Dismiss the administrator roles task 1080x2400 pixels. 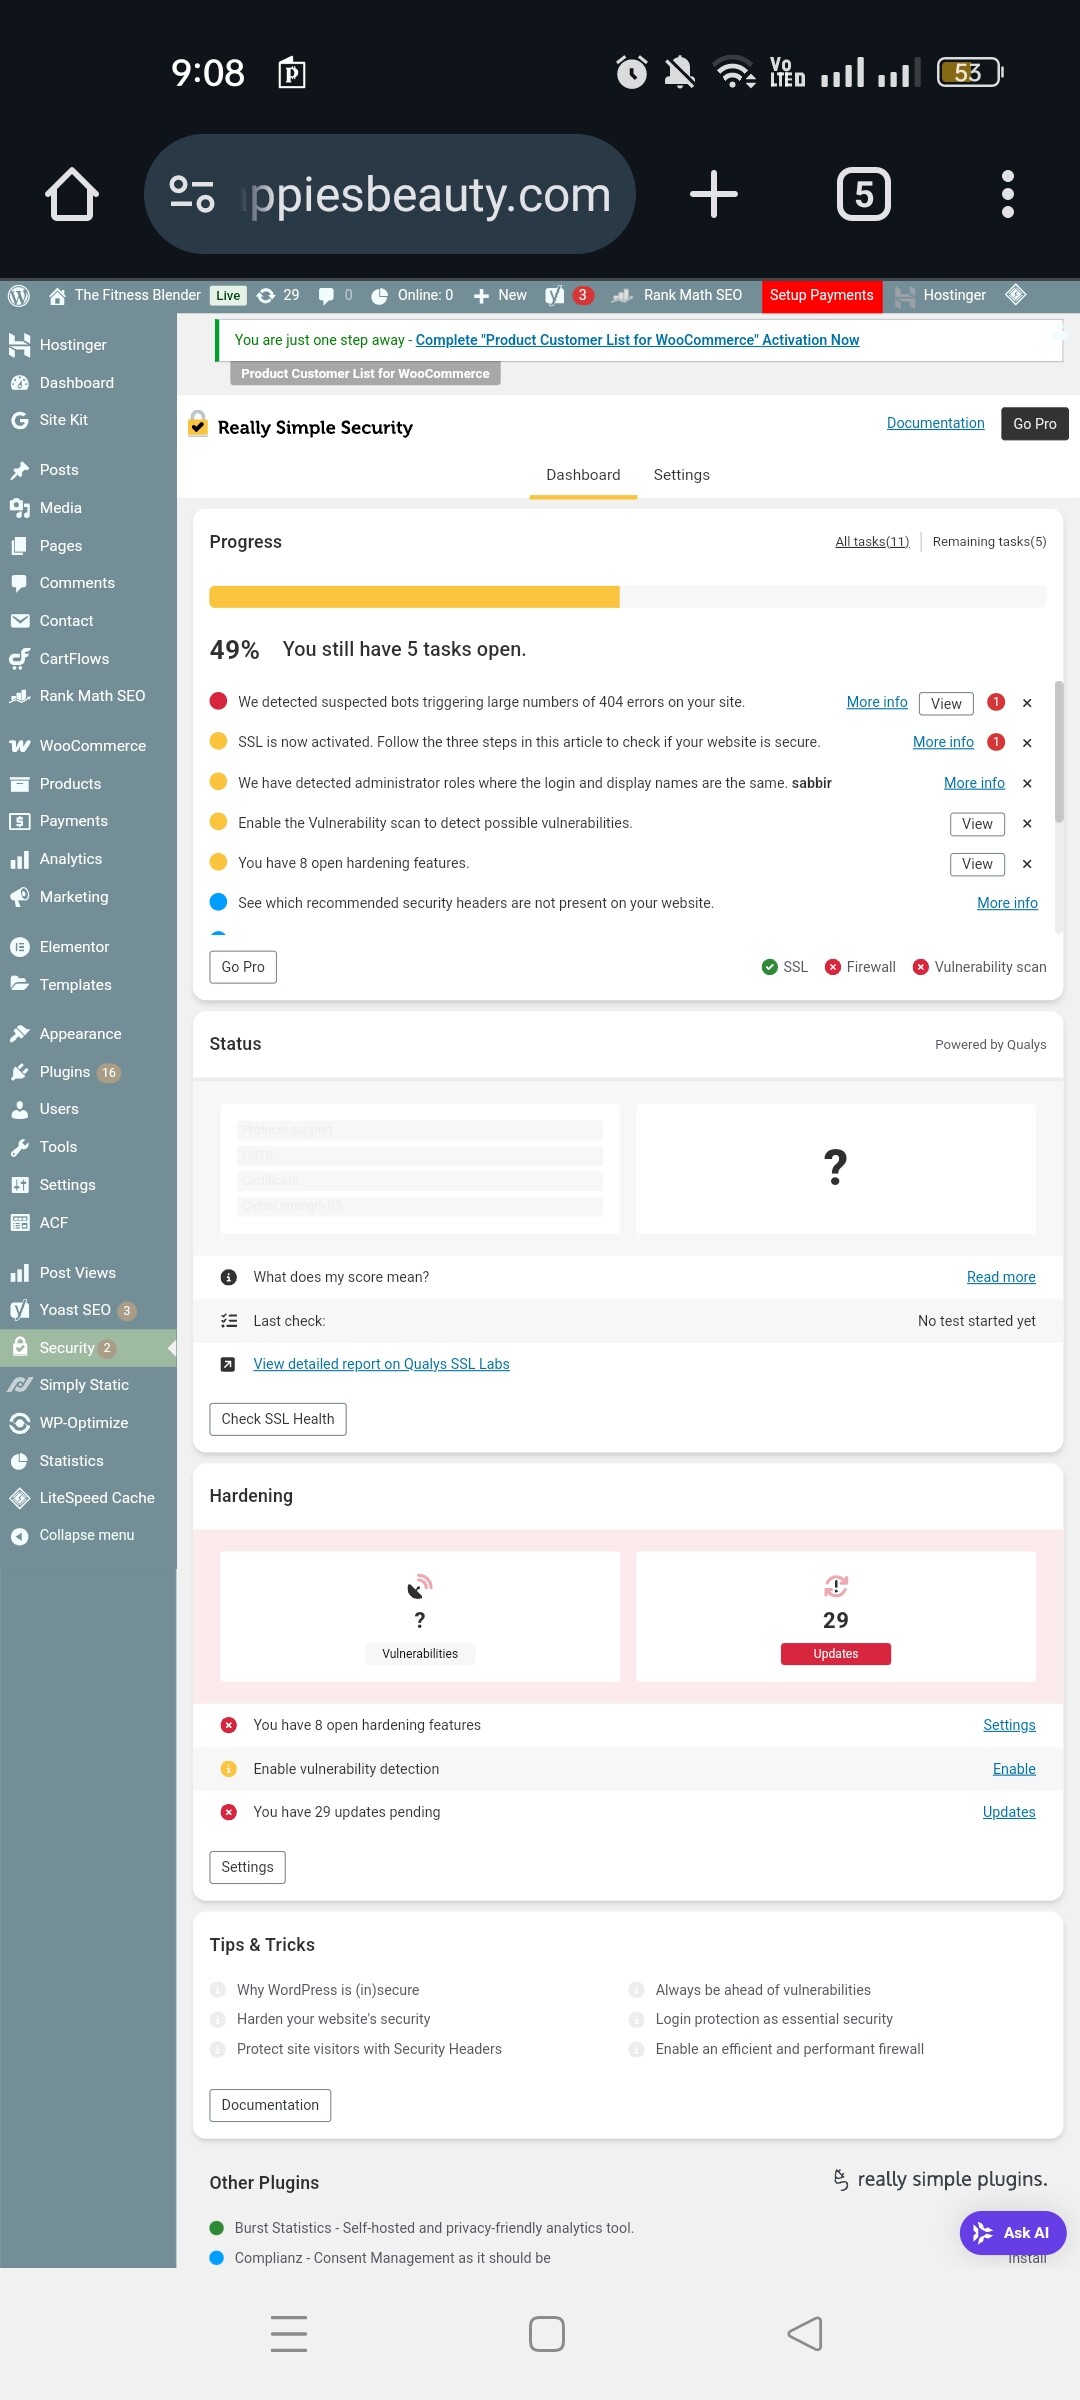click(1027, 784)
